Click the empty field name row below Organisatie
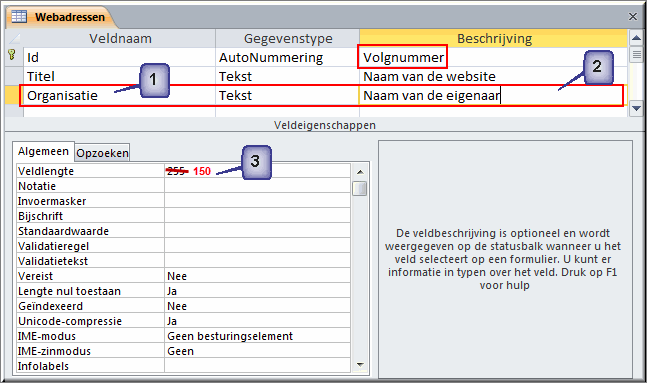This screenshot has width=647, height=383. click(x=120, y=112)
